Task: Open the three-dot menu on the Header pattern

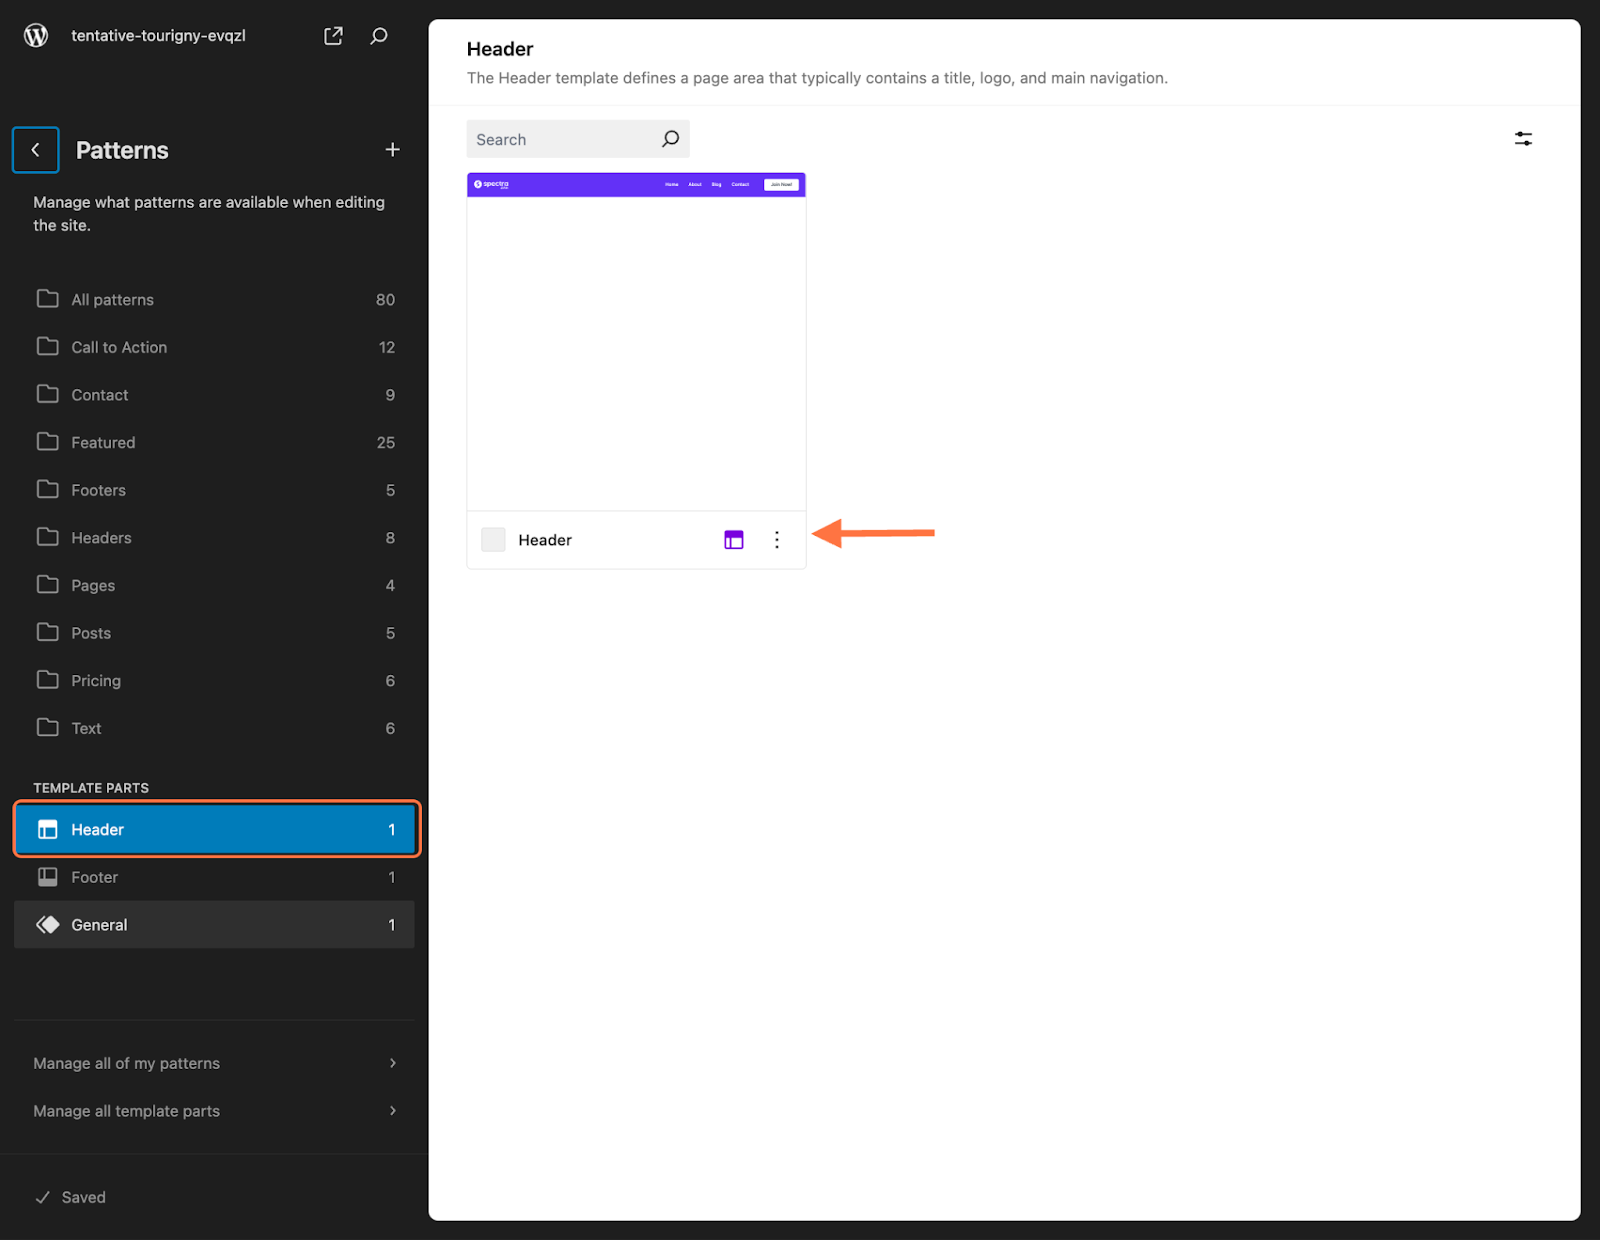Action: 777,539
